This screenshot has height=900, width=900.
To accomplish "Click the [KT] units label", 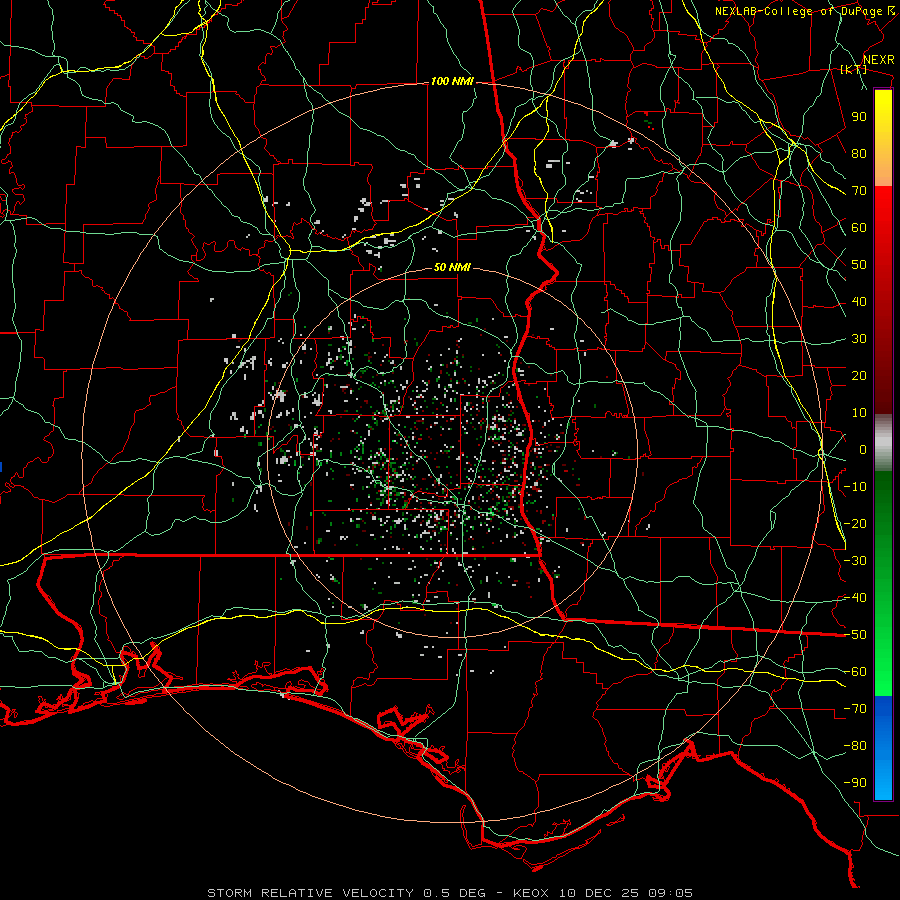I will [854, 69].
